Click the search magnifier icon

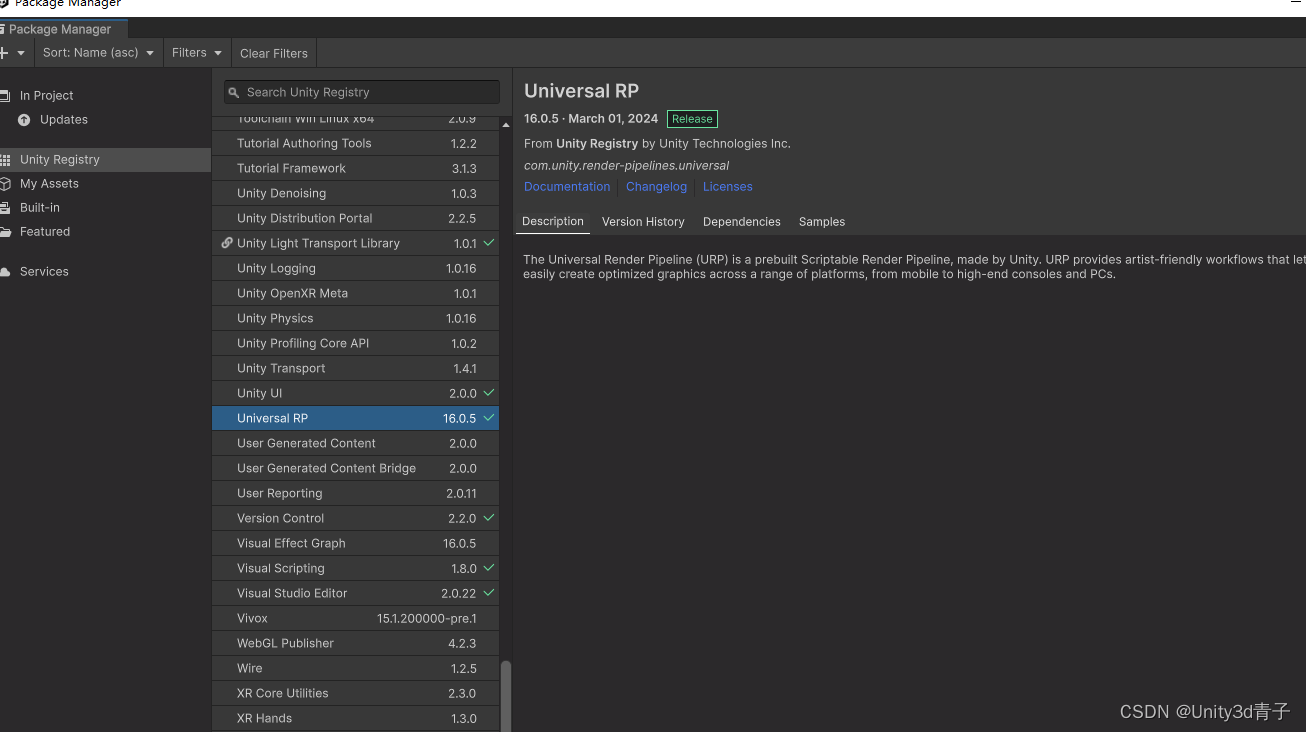(234, 92)
